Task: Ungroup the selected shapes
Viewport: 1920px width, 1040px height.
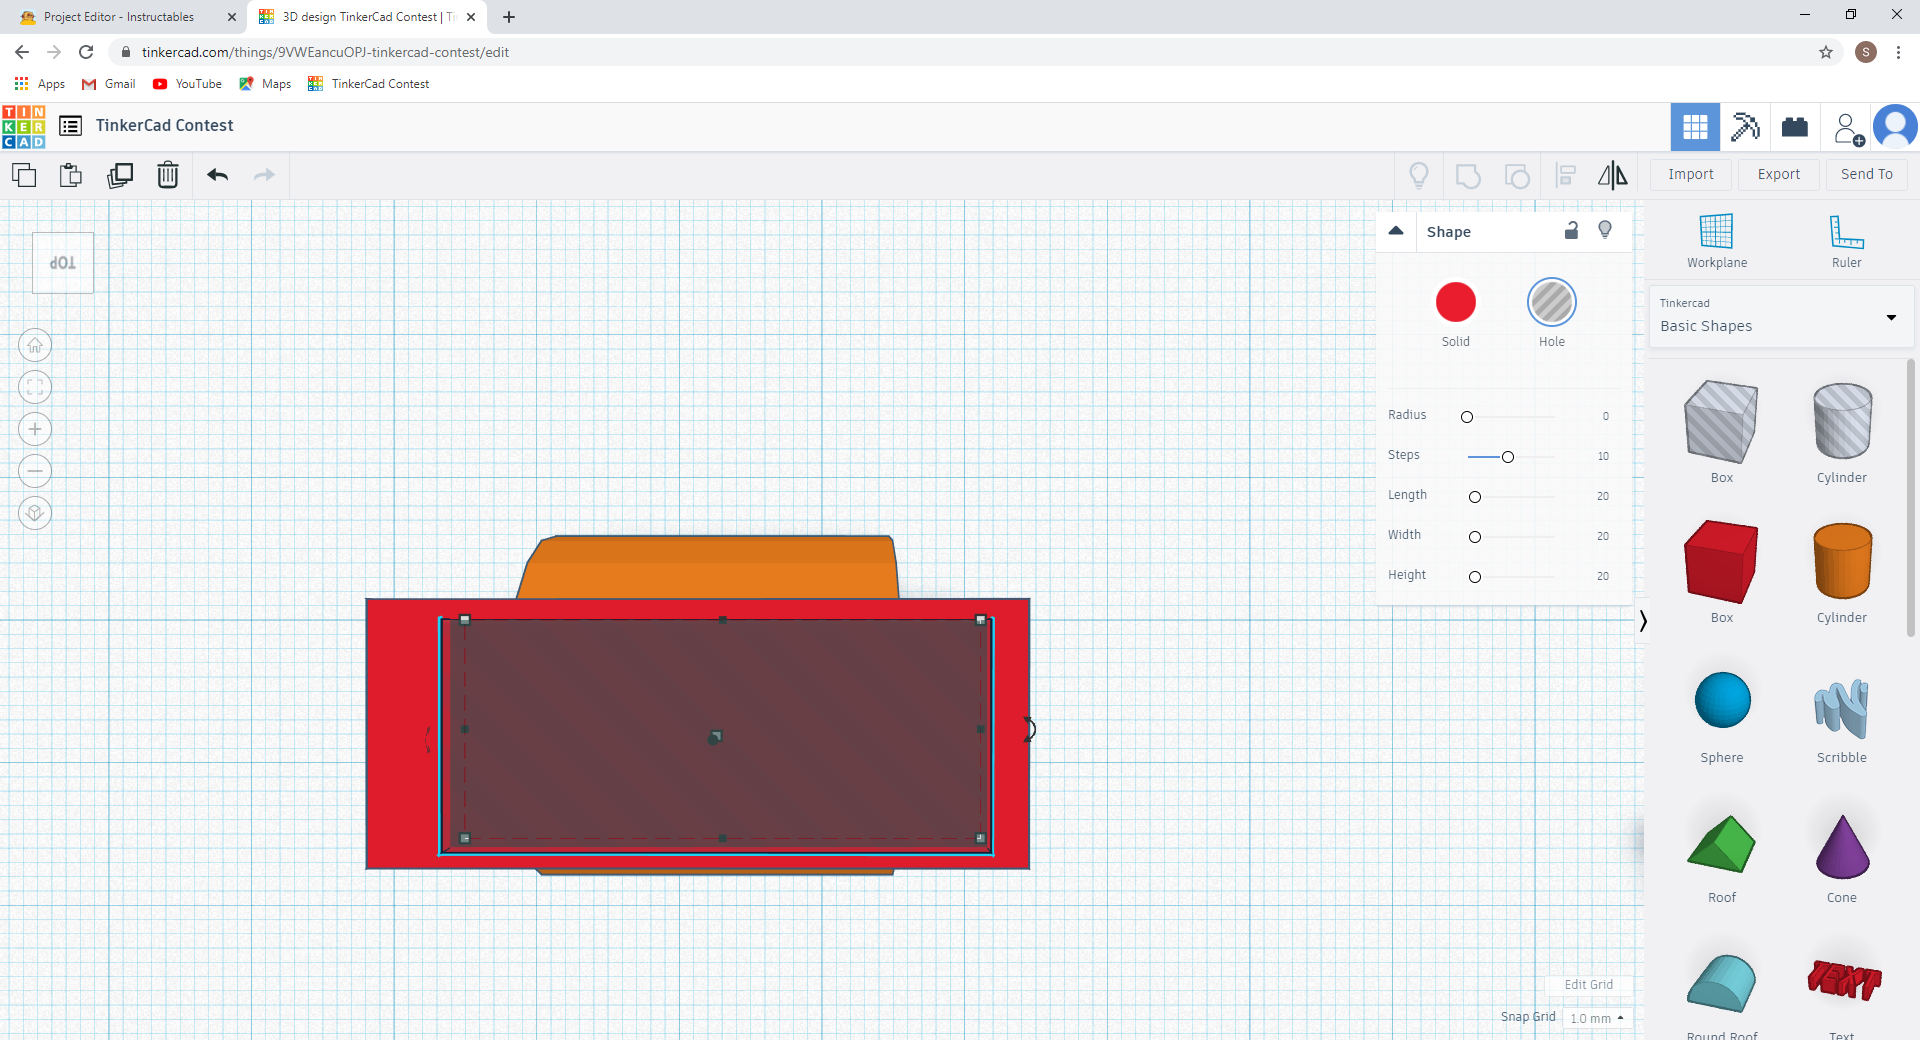Action: [1517, 176]
